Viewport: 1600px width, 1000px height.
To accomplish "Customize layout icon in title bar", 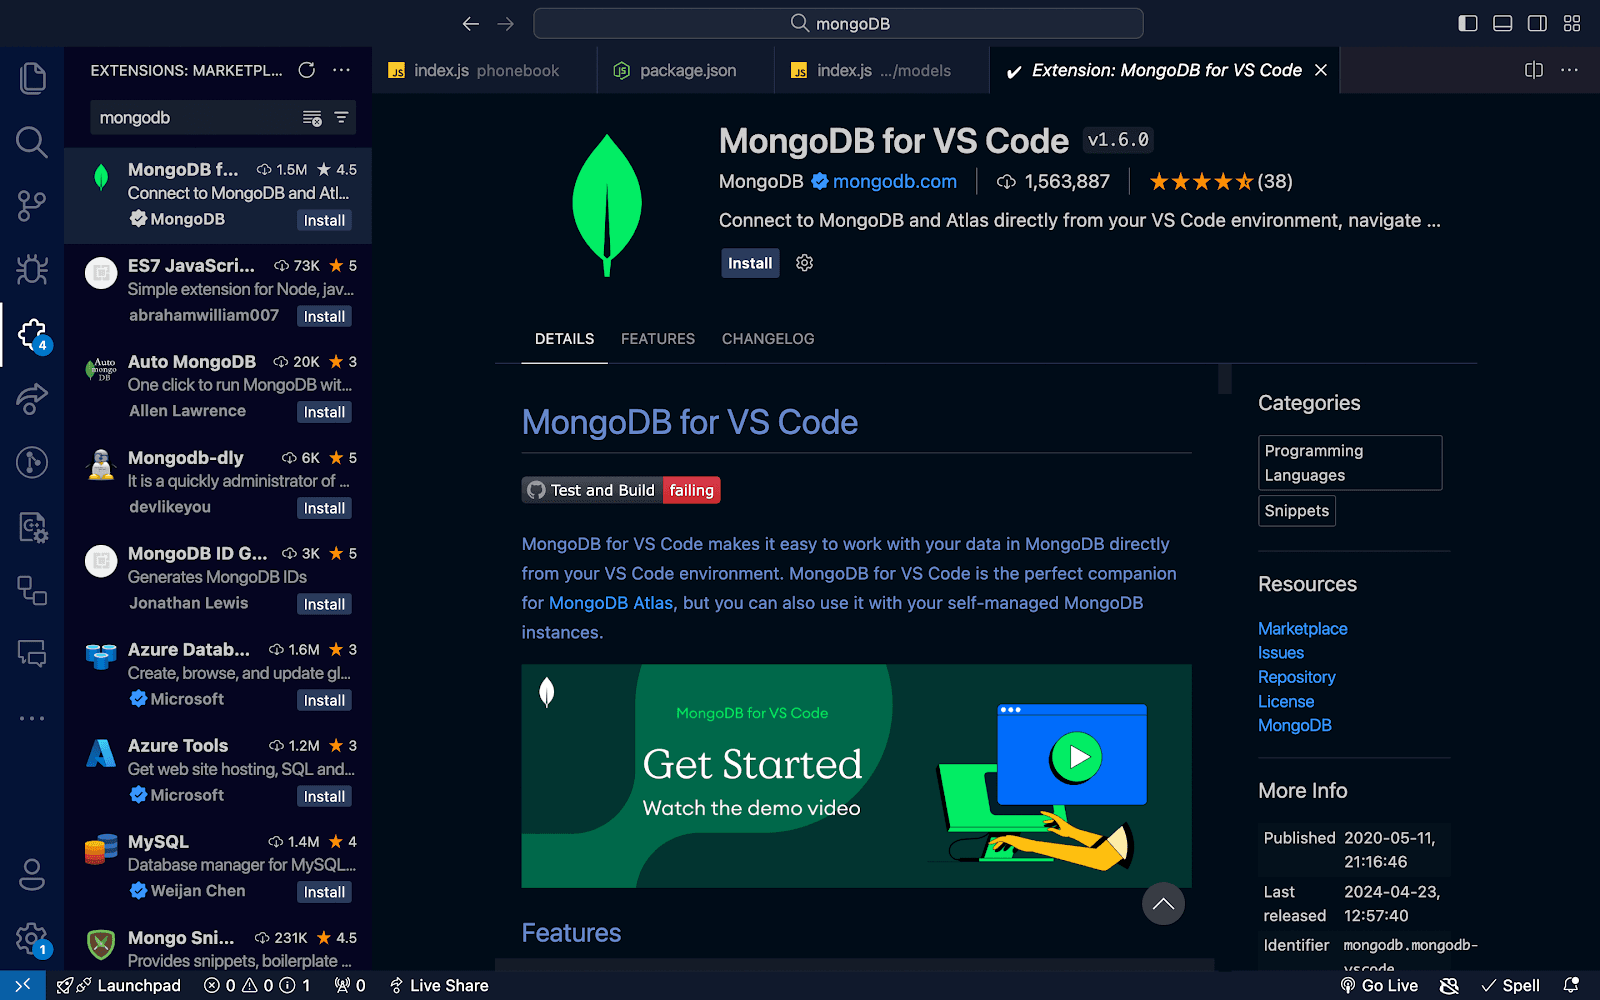I will (x=1572, y=23).
